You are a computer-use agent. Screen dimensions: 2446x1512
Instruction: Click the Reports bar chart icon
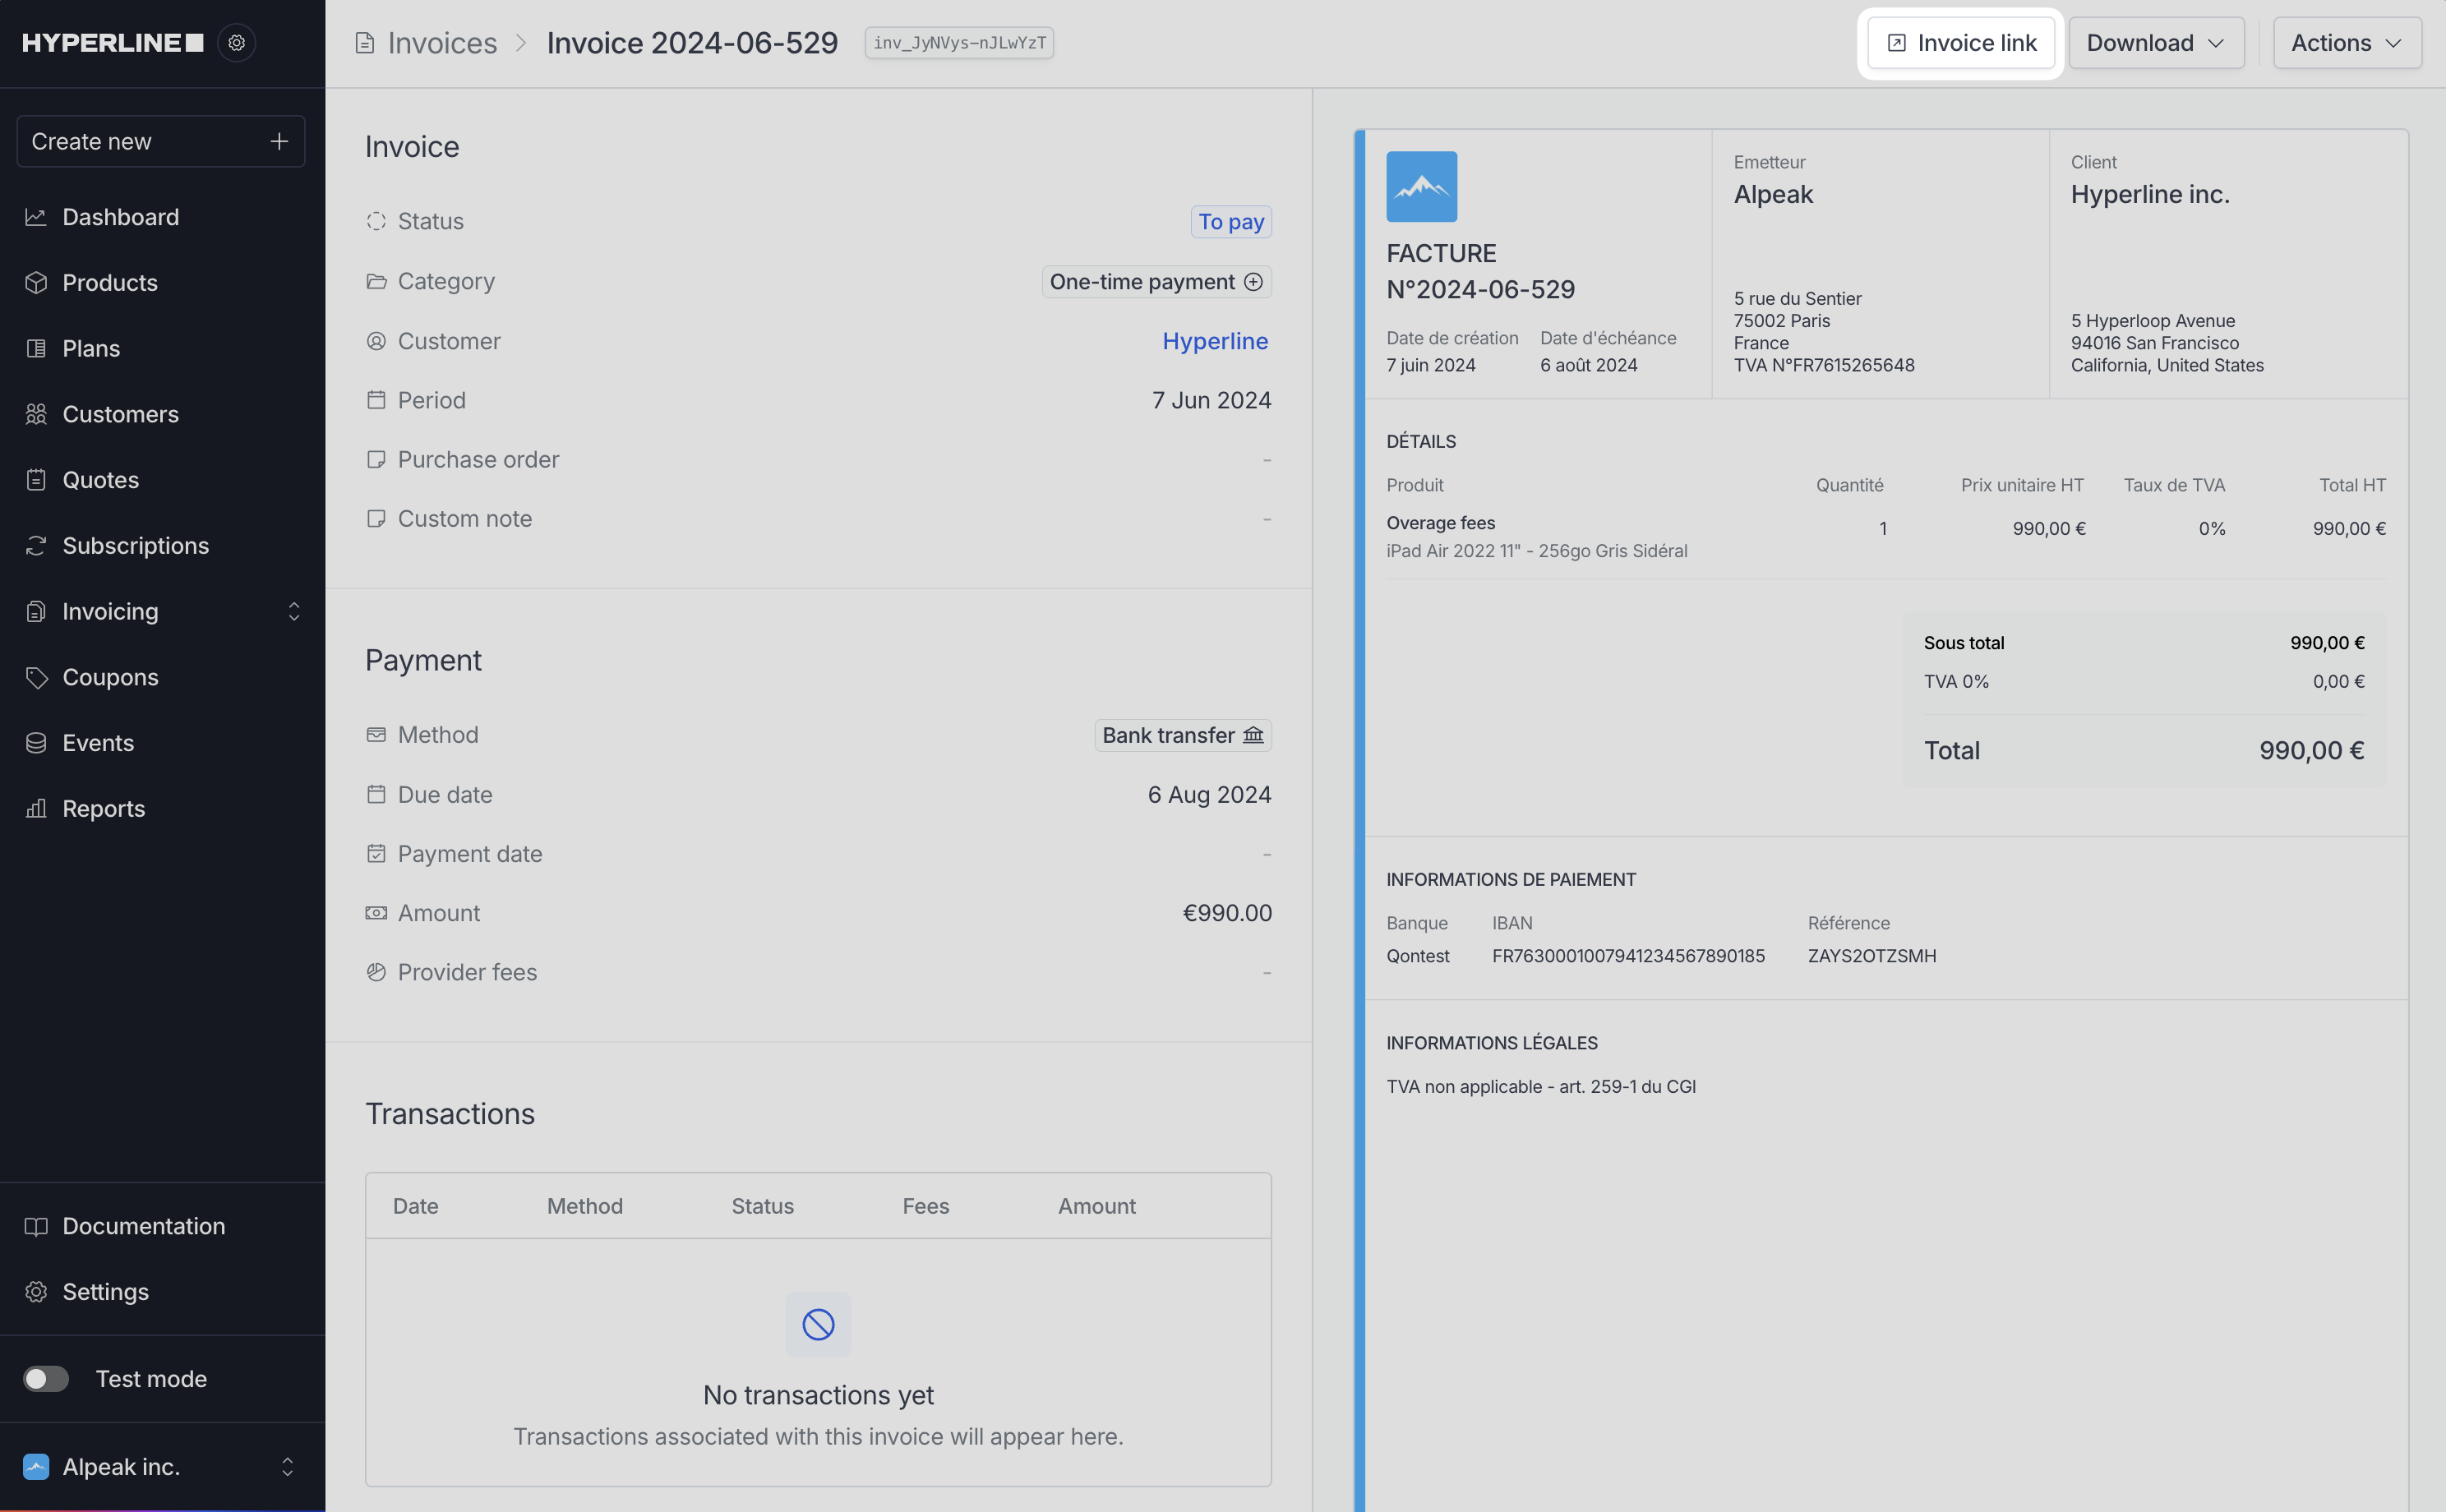[x=36, y=808]
